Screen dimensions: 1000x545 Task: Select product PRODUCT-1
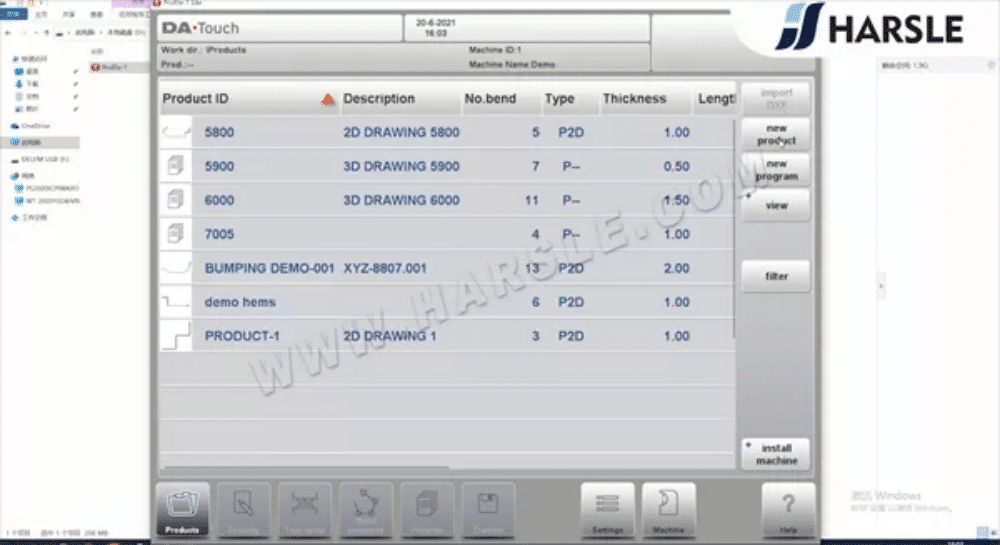(446, 335)
